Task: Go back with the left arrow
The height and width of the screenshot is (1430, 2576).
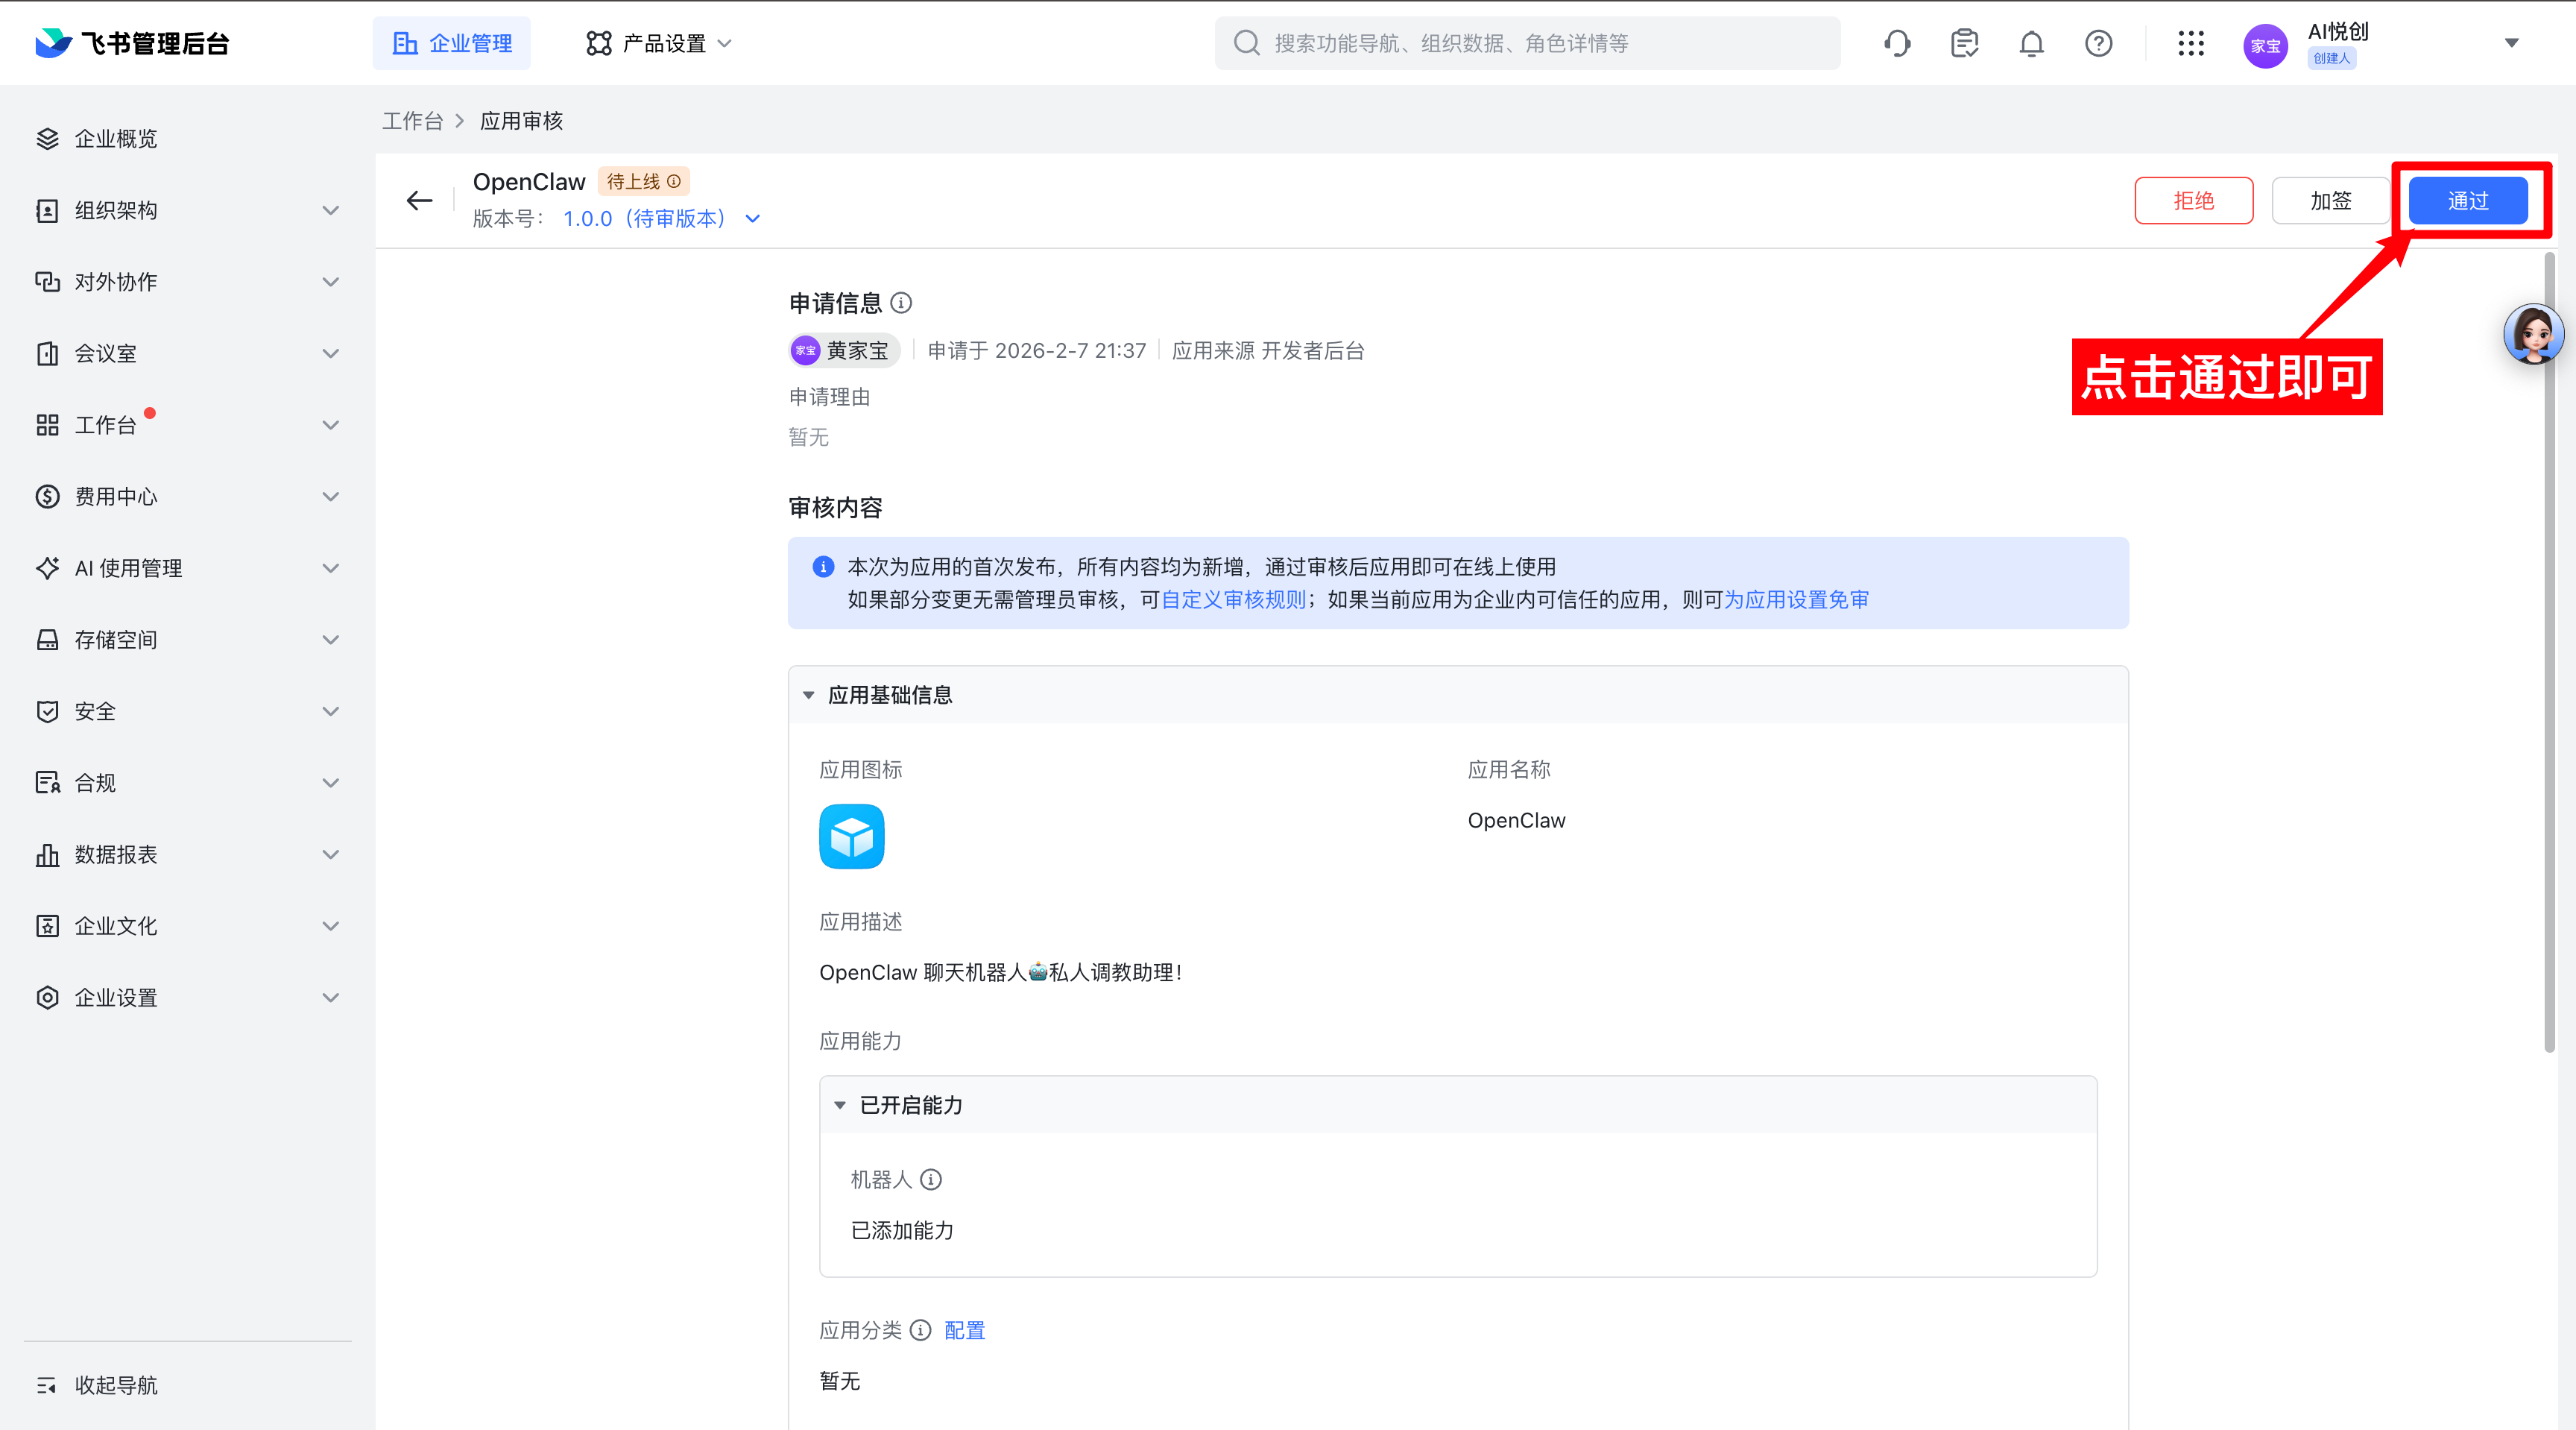Action: coord(420,200)
